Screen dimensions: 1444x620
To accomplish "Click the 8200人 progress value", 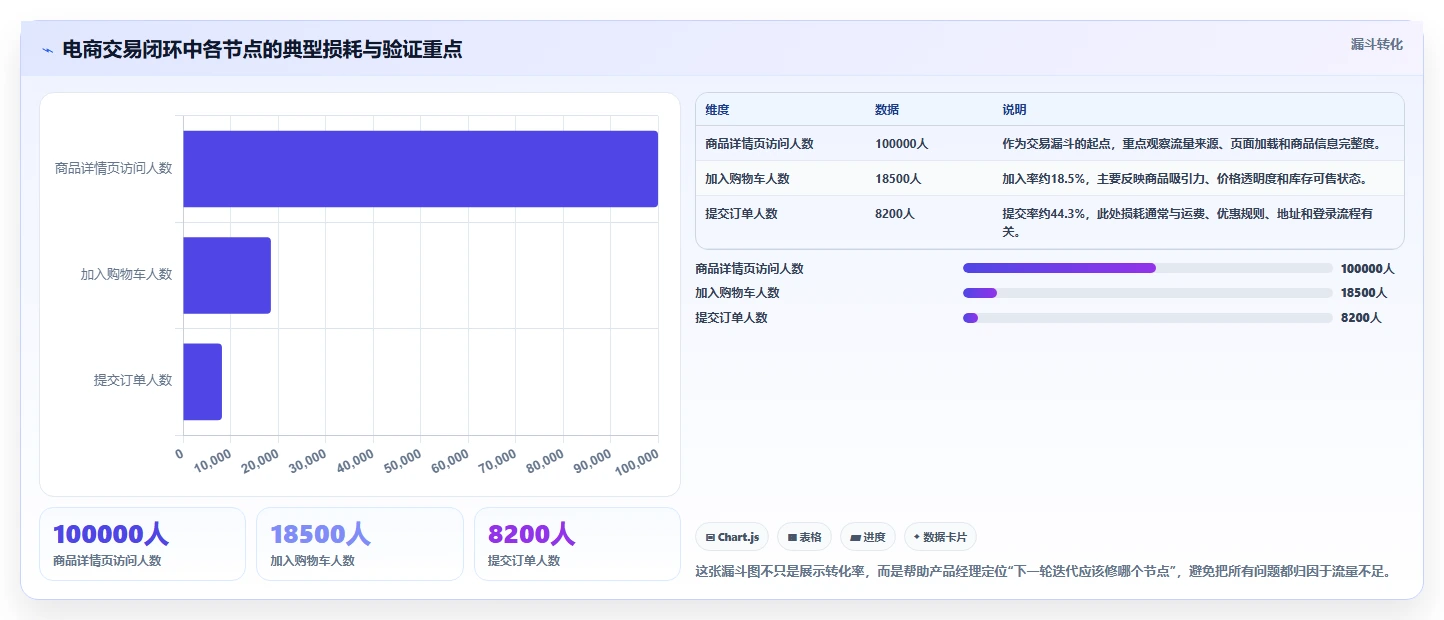I will point(1361,318).
